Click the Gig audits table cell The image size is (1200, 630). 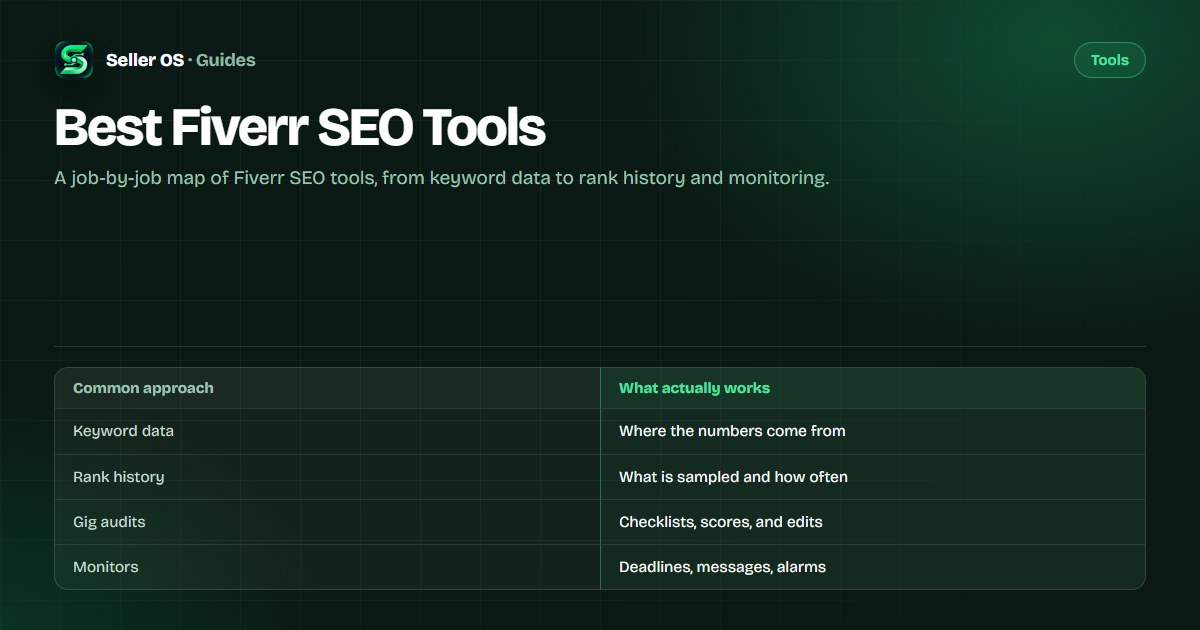point(327,522)
